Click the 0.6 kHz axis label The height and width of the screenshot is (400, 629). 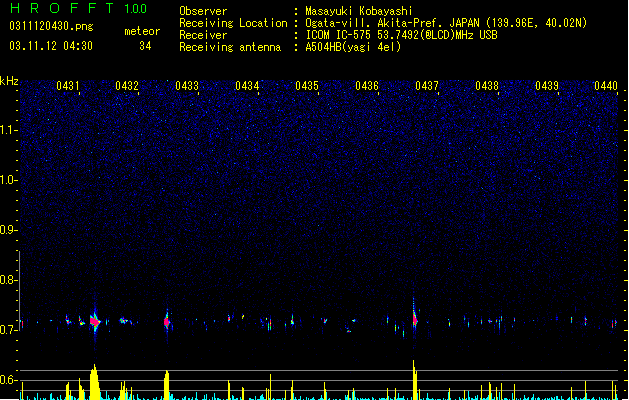pos(9,380)
